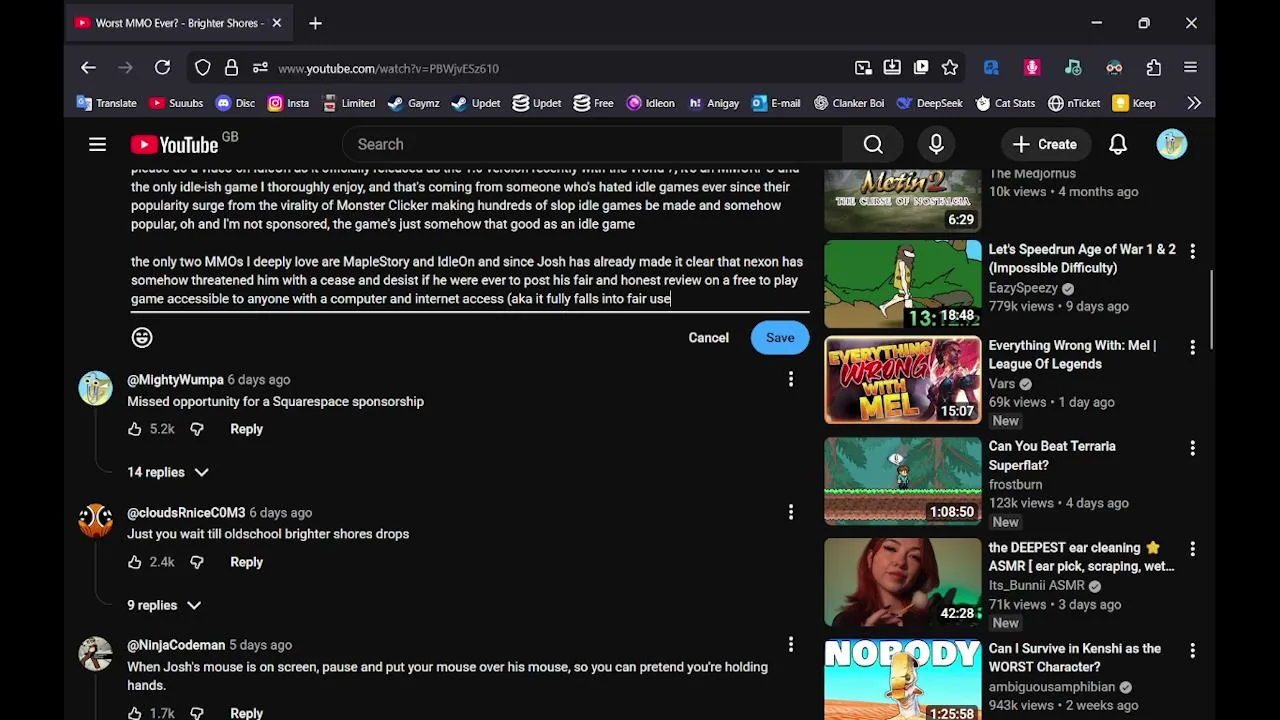
Task: Open options for Age of War speedrun video
Action: click(1192, 250)
